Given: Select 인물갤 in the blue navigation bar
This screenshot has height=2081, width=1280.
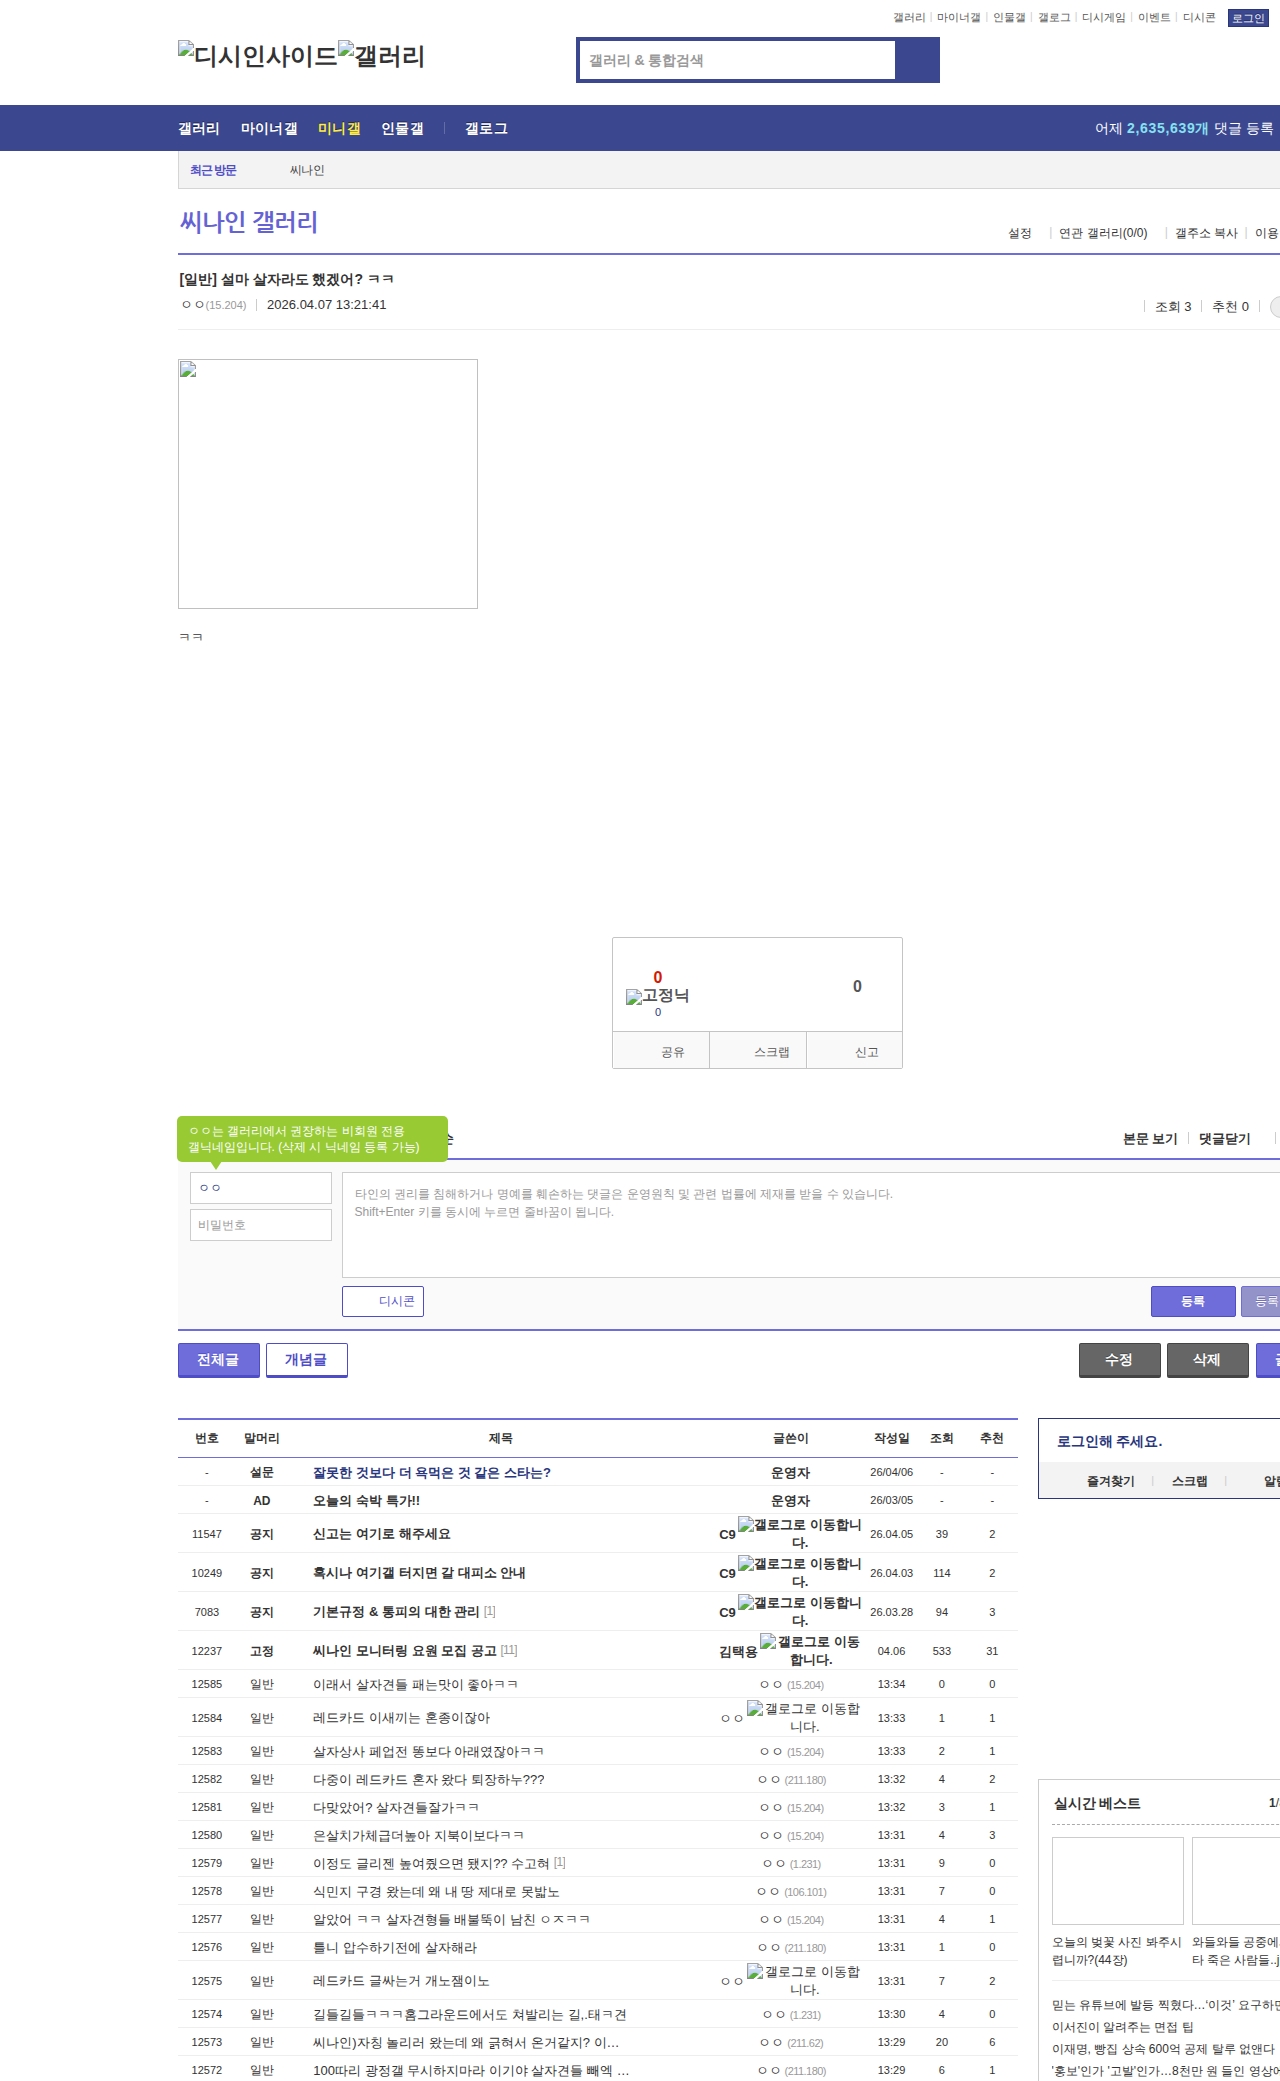Looking at the screenshot, I should click(402, 128).
